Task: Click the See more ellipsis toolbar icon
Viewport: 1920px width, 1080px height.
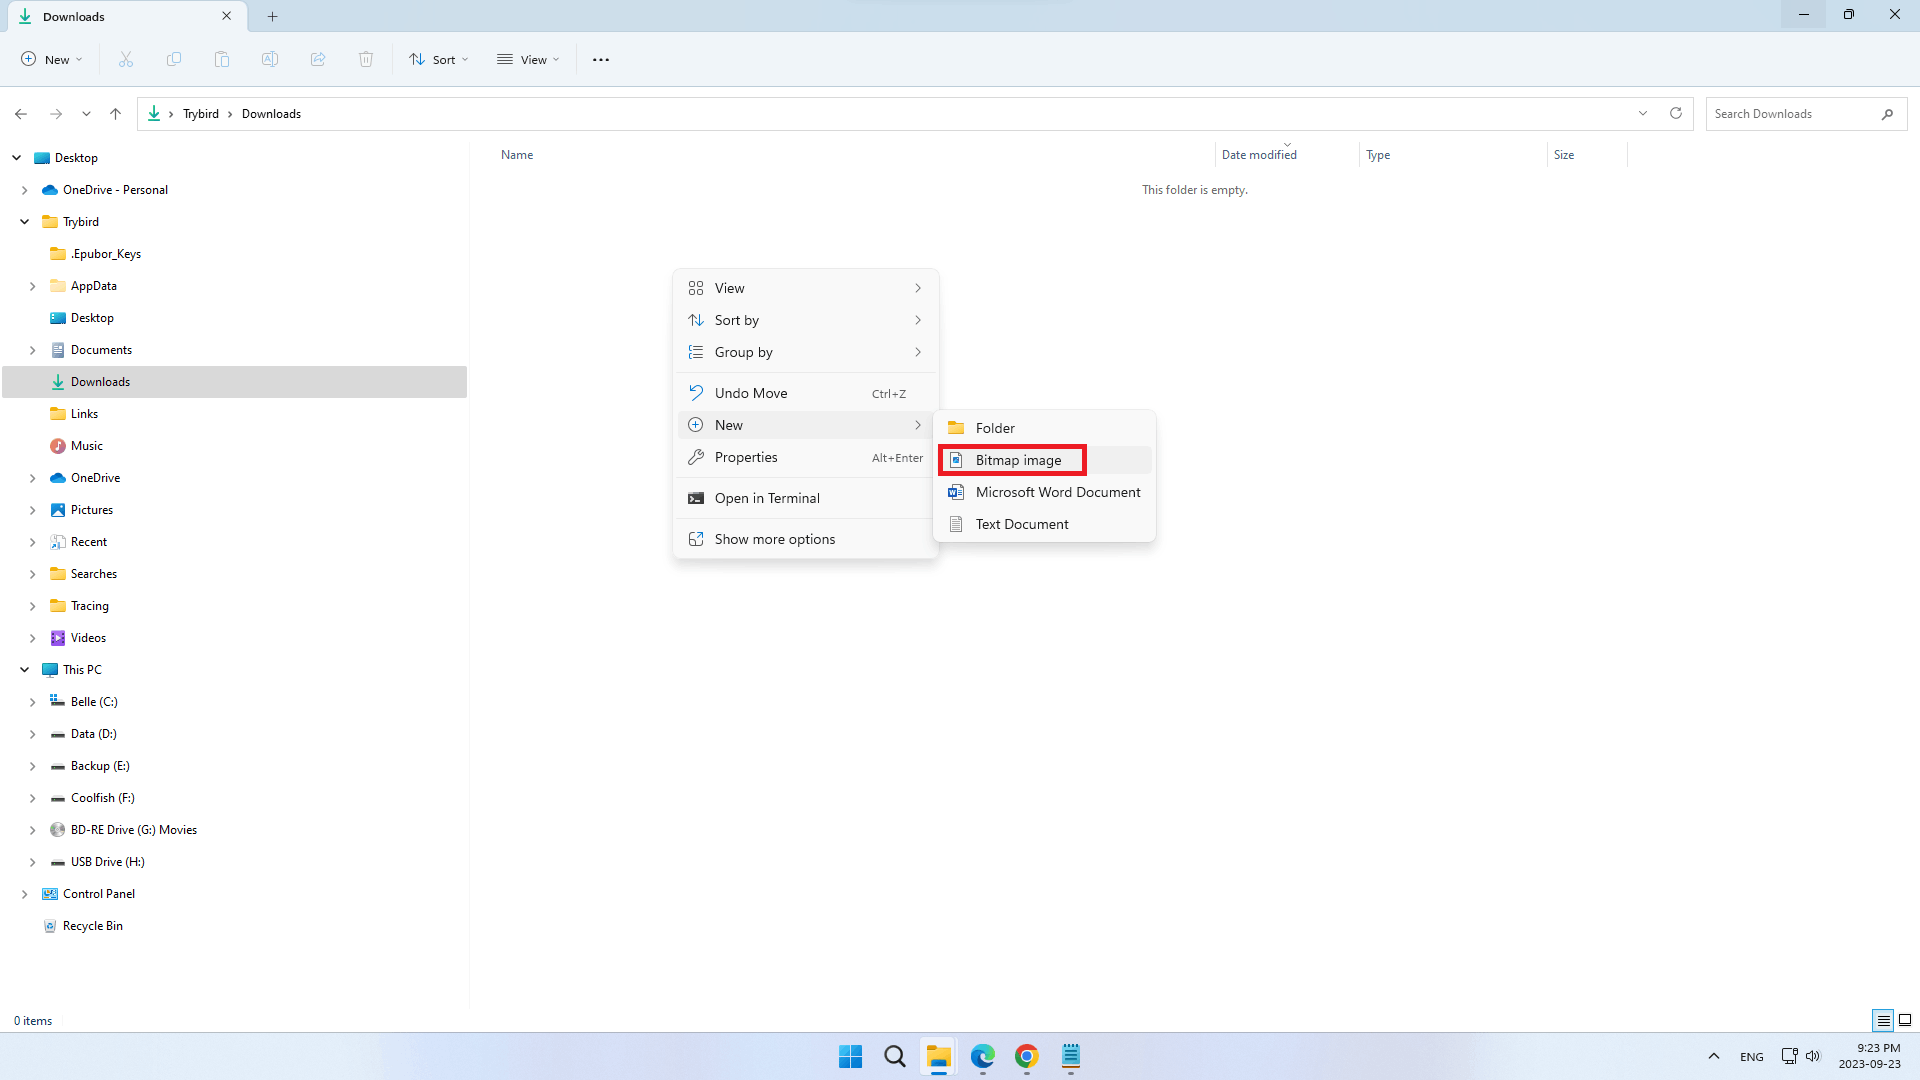Action: tap(601, 60)
